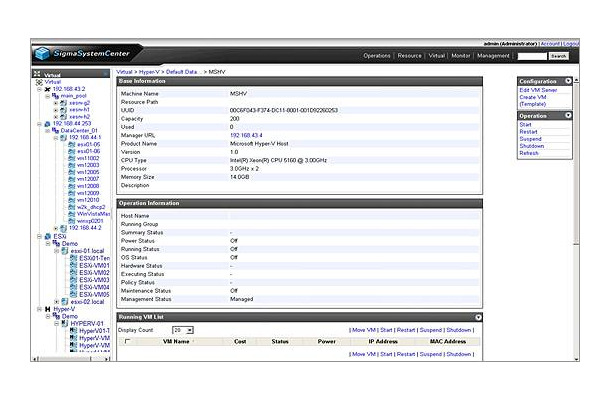Collapse the HYPERV-01 tree node

(x=56, y=324)
